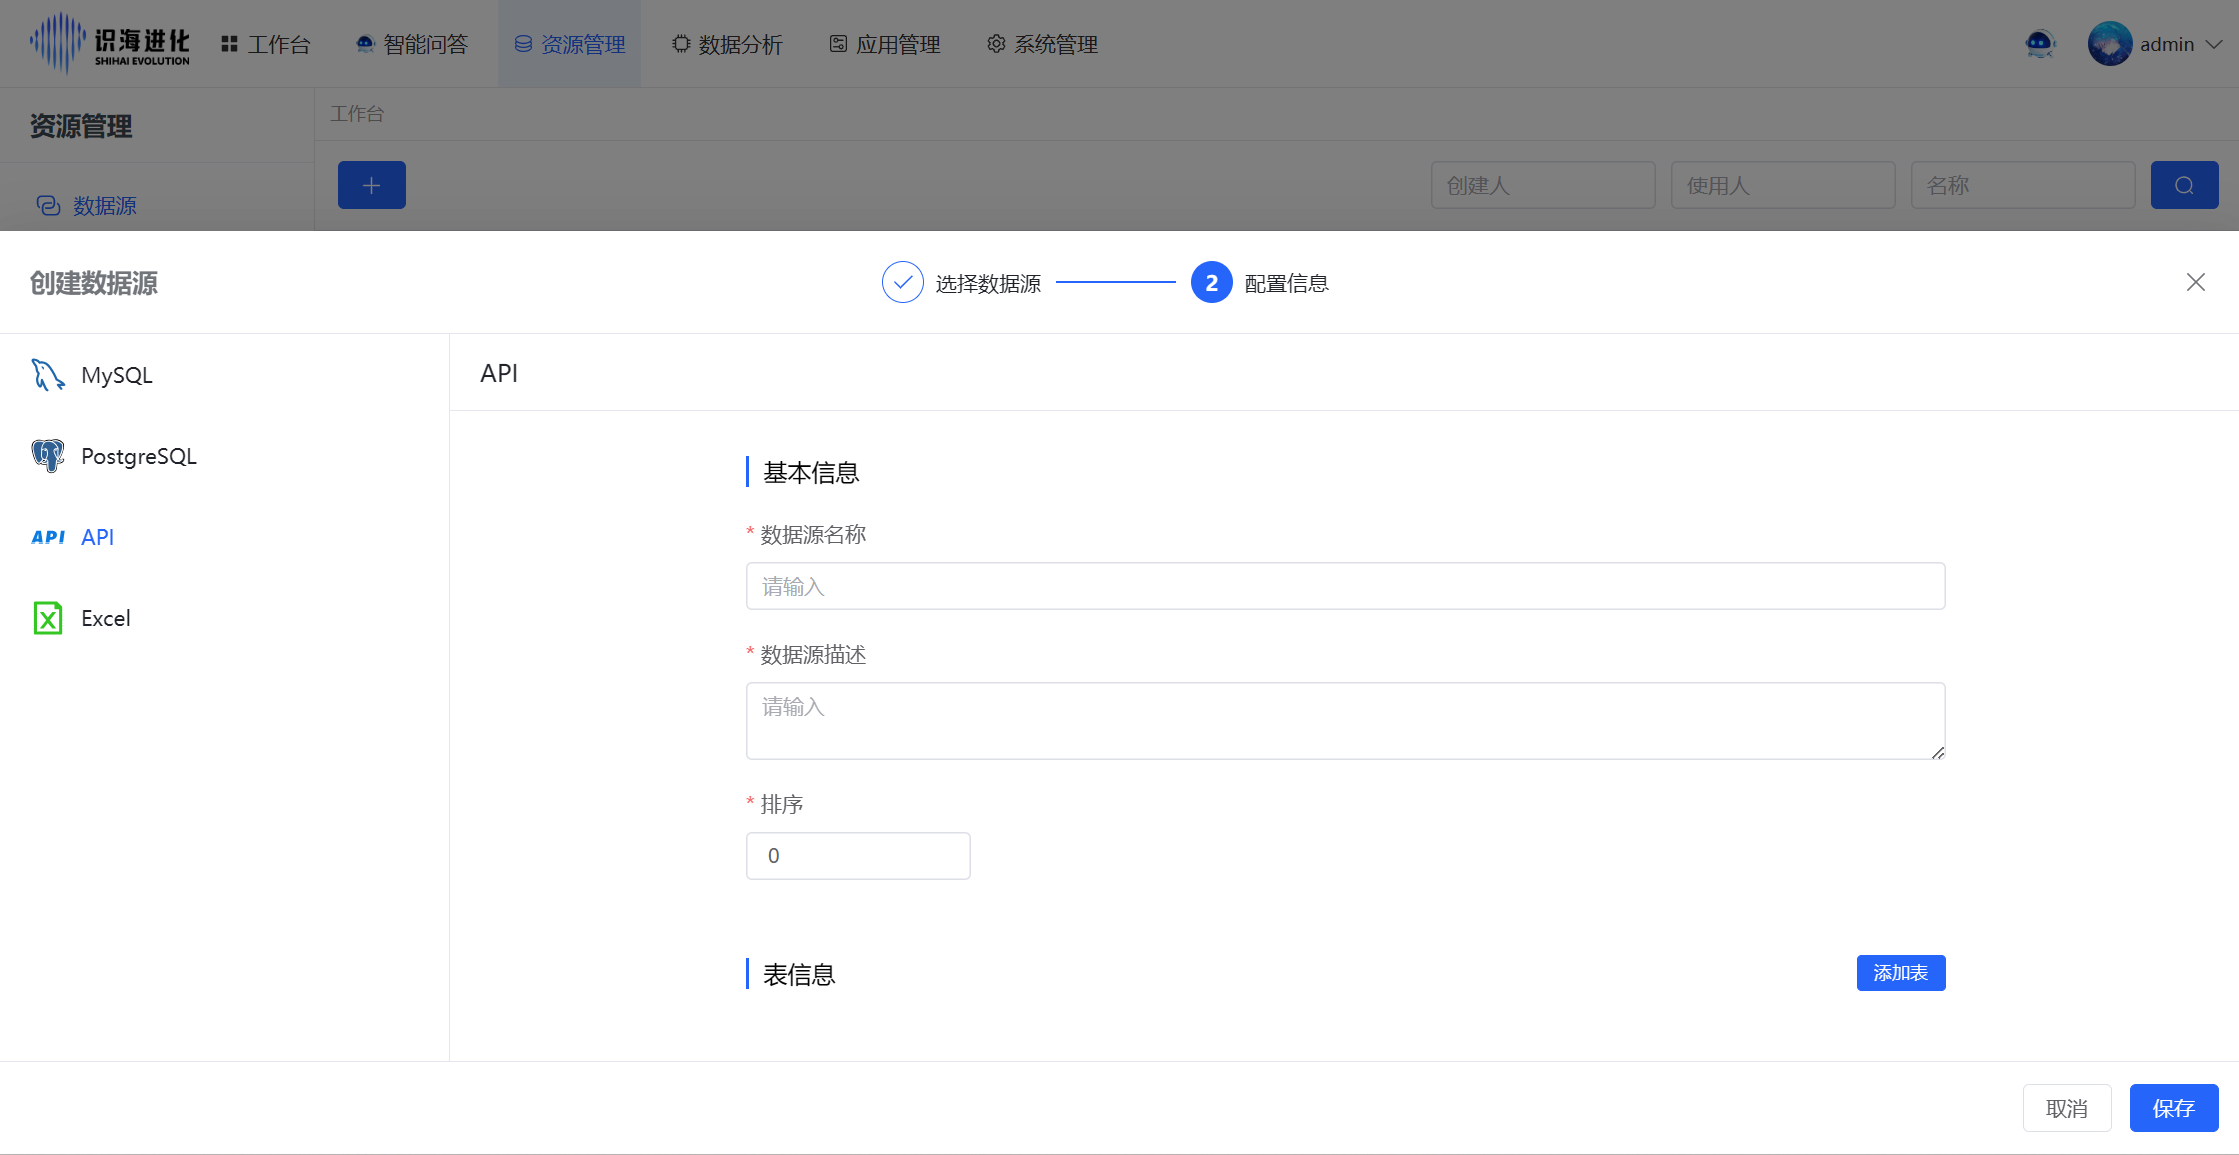
Task: Click the blue search icon button
Action: coord(2185,185)
